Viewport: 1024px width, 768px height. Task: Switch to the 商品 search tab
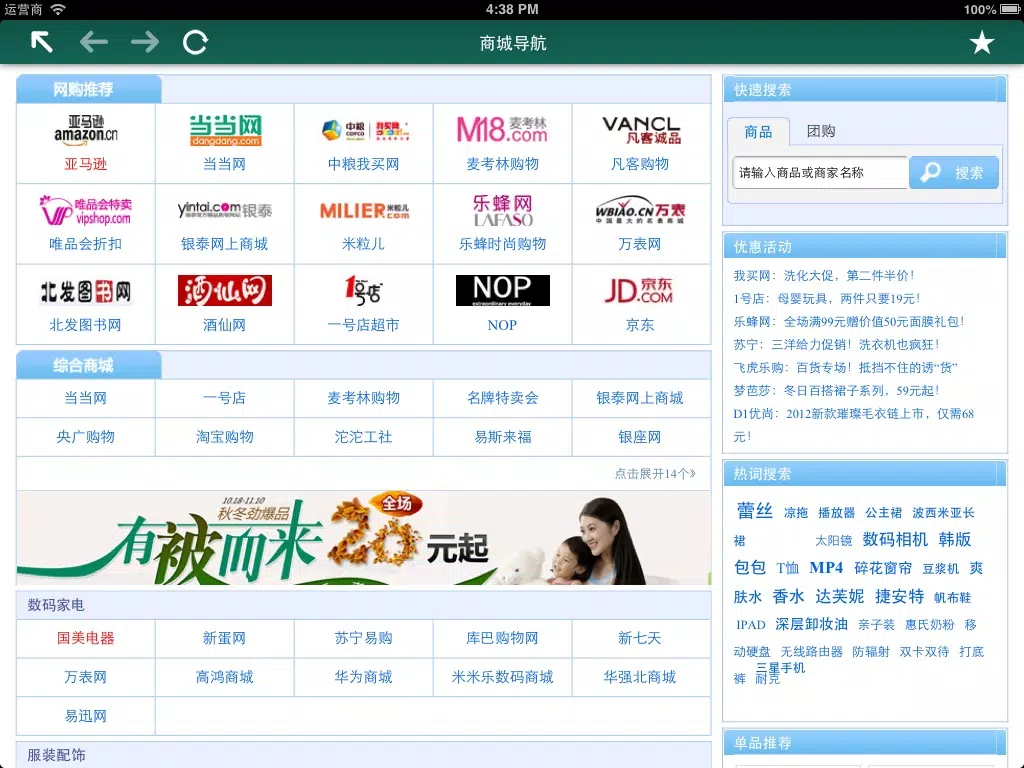758,132
